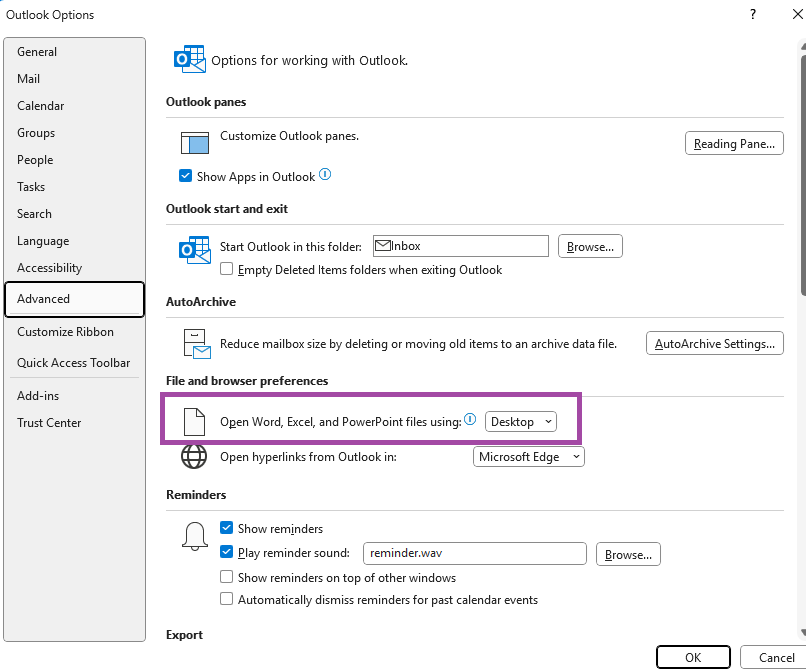Screen dimensions: 806x672
Task: Click the Reading Pane button
Action: point(734,143)
